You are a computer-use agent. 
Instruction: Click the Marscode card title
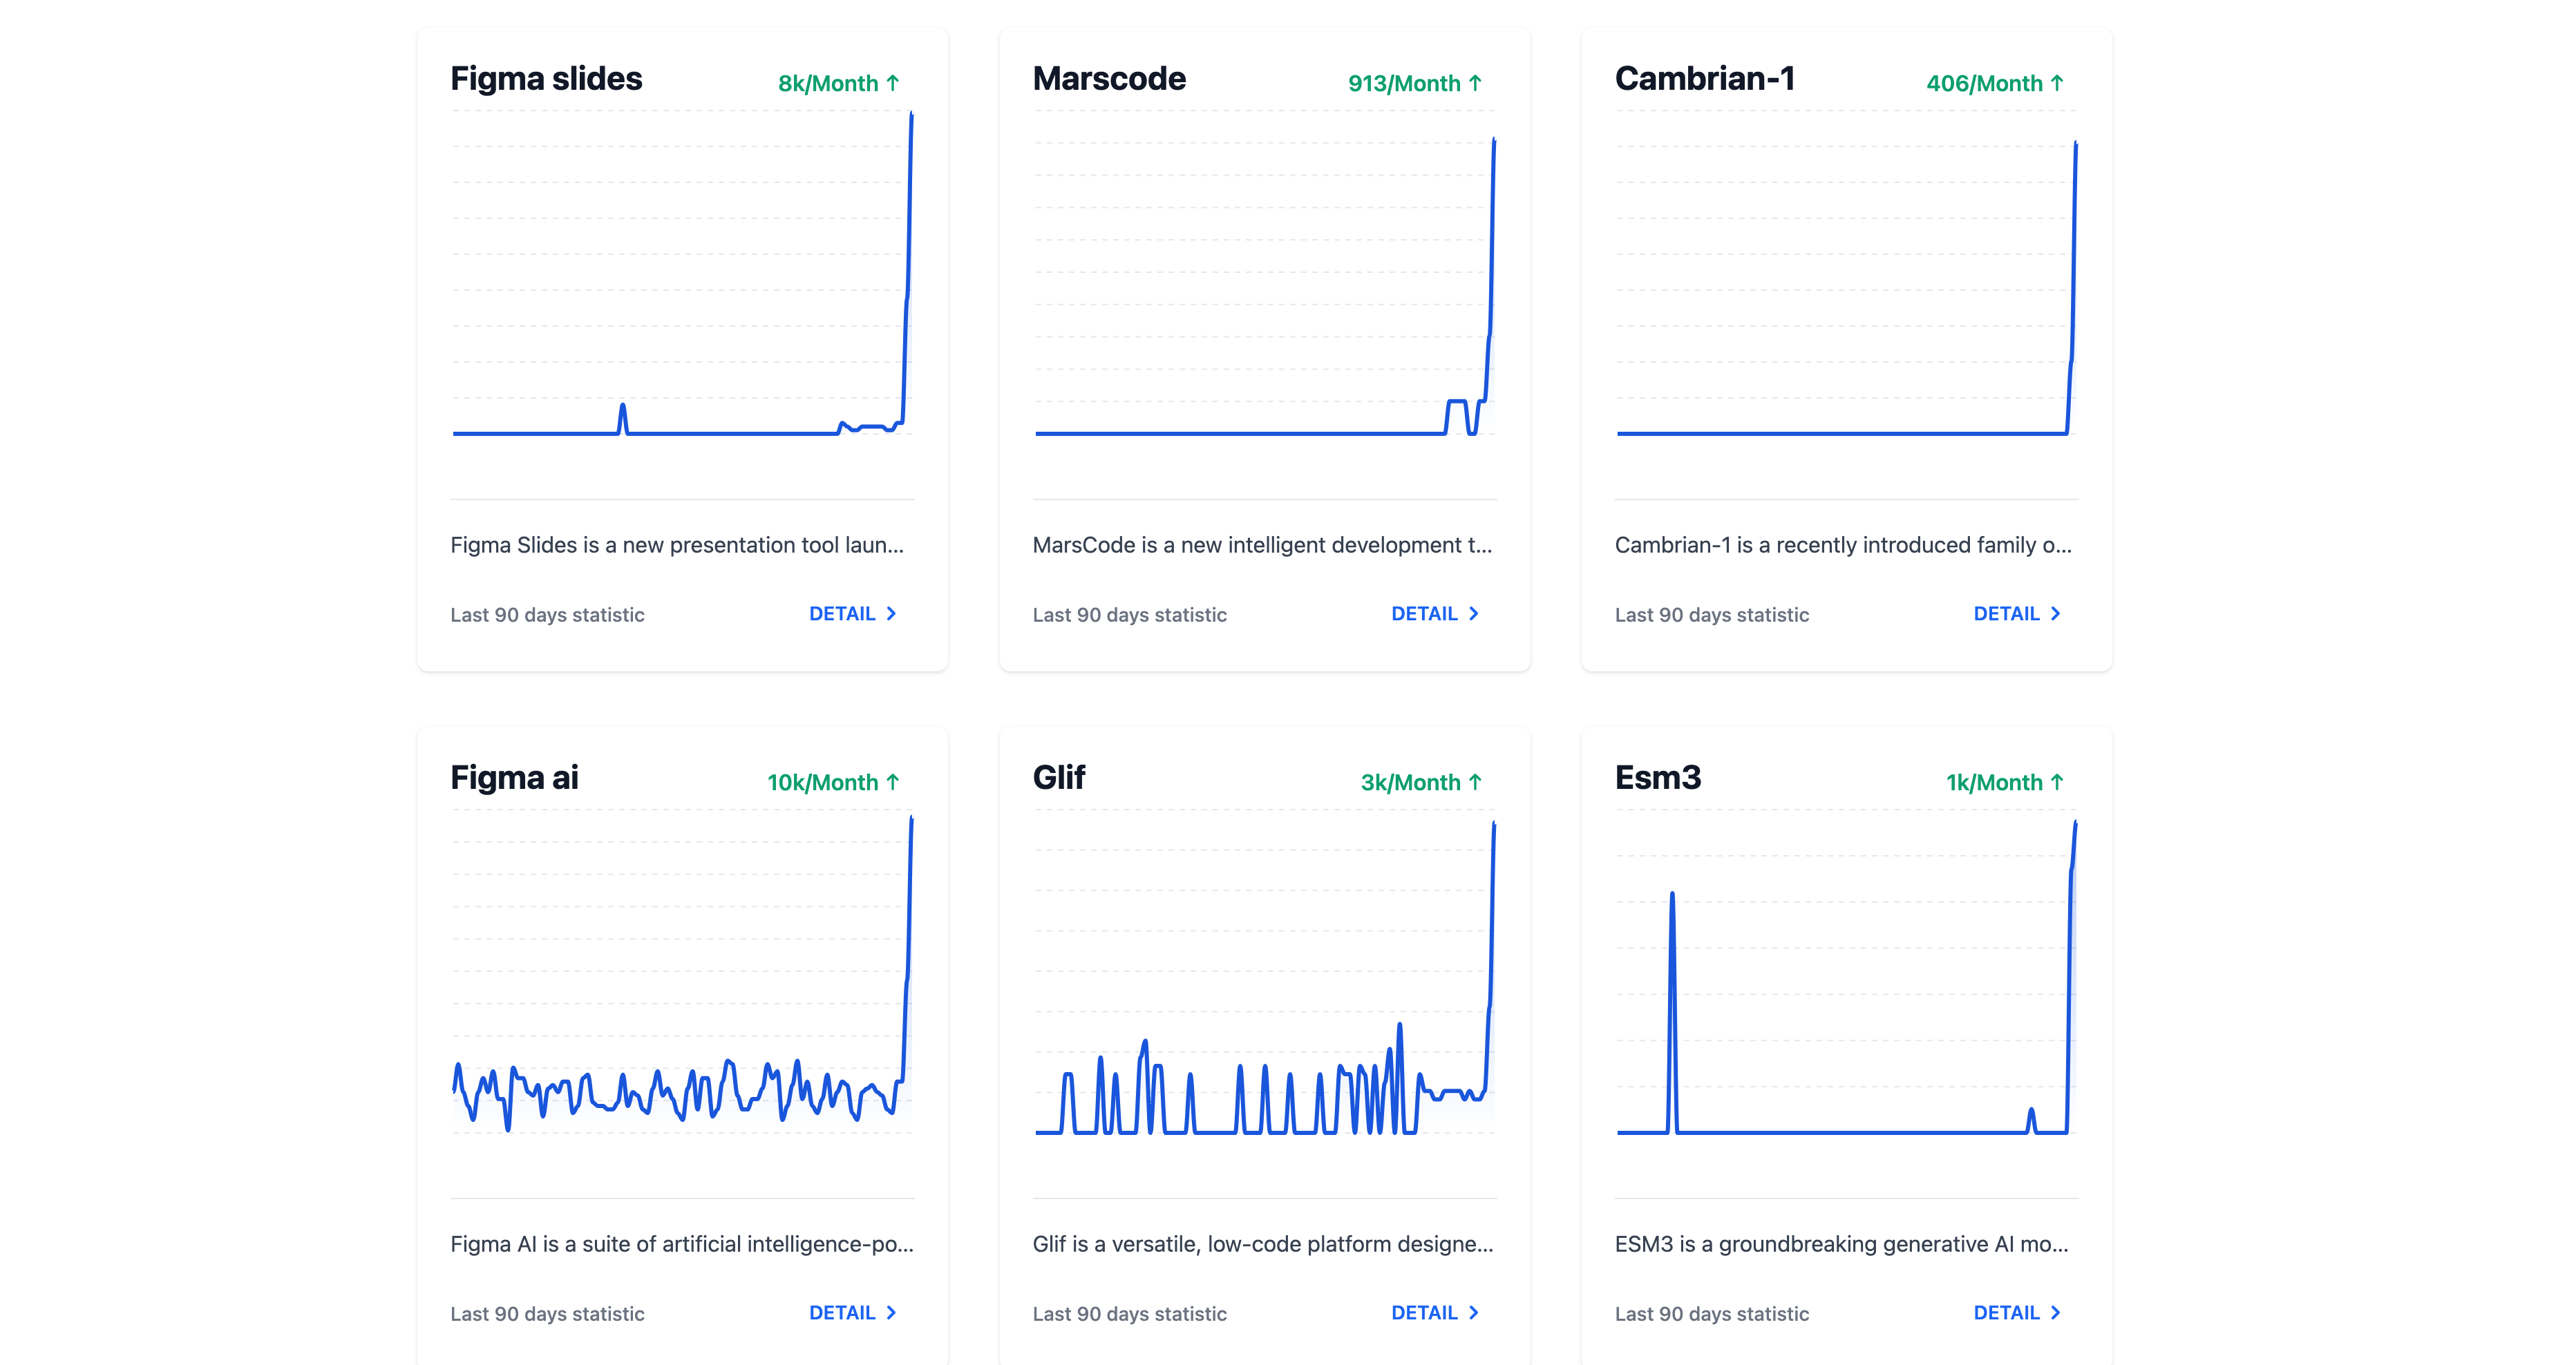point(1109,79)
